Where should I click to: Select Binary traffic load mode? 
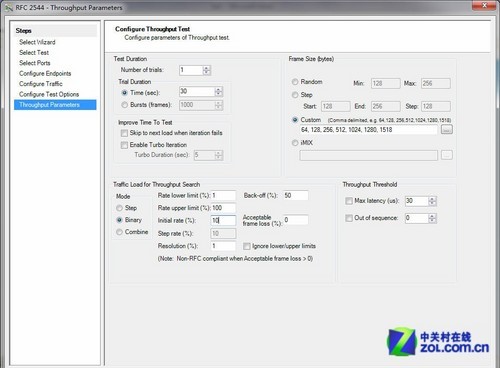[x=119, y=220]
